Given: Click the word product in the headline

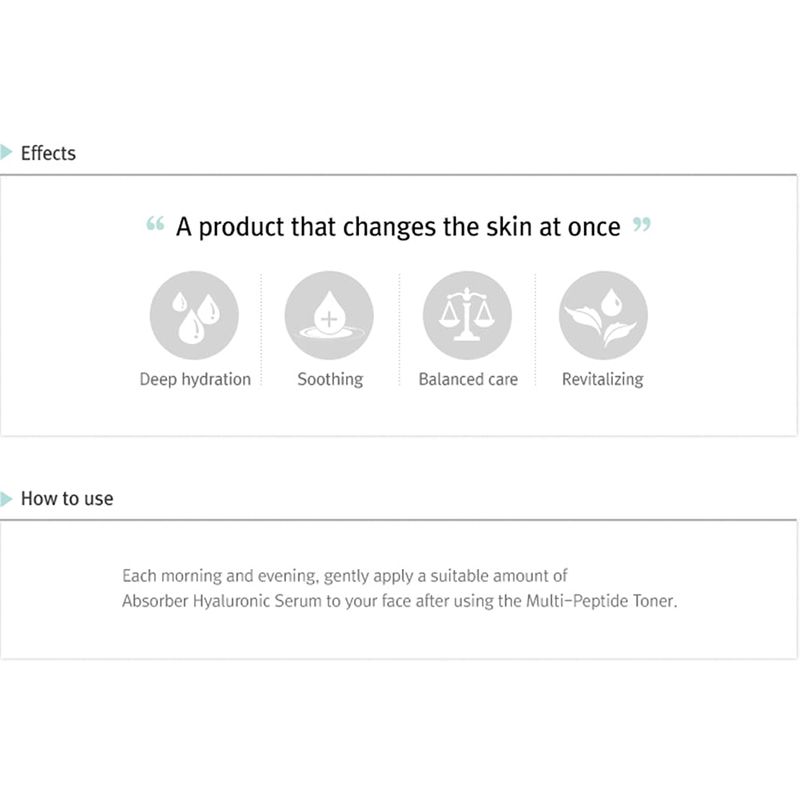Looking at the screenshot, I should [x=241, y=228].
